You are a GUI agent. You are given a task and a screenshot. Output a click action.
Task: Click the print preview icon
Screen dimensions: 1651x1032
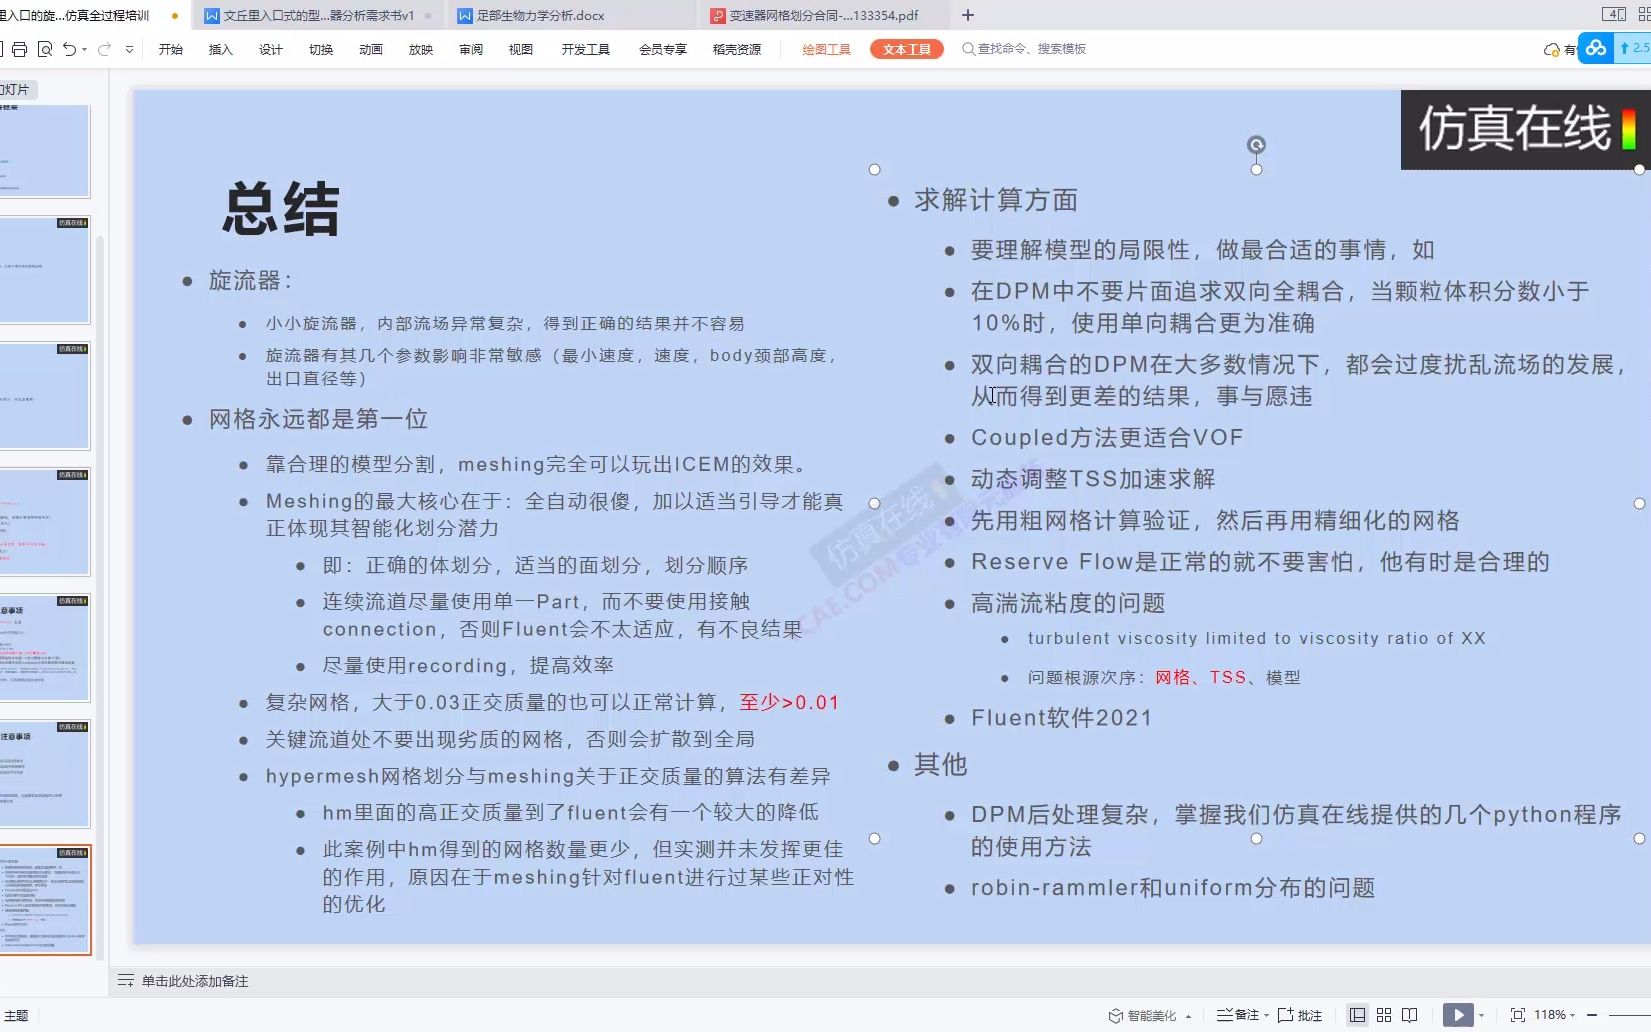(45, 49)
